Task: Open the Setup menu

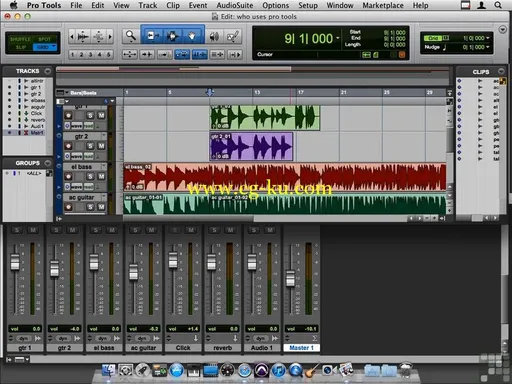Action: click(x=308, y=5)
